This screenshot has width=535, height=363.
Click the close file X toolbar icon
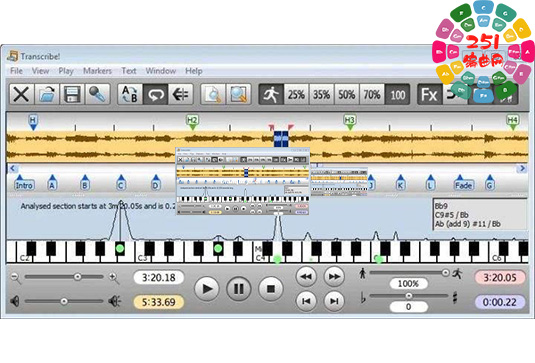coord(21,94)
